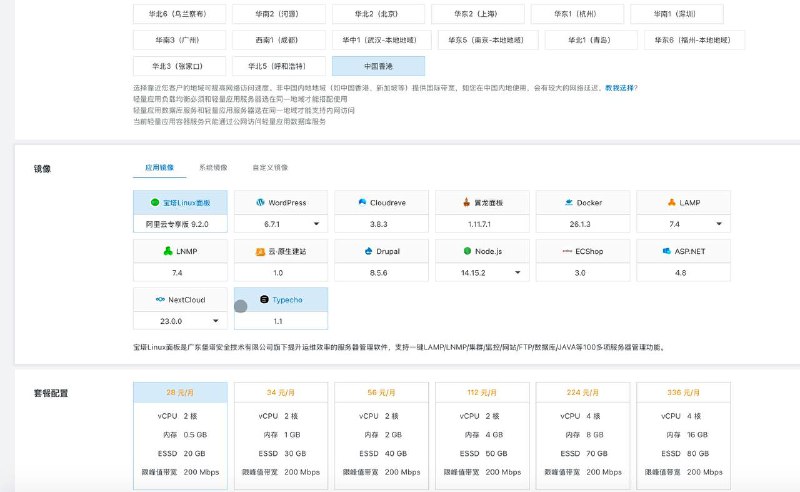Click the Cloudreve cloud icon
This screenshot has width=800, height=492.
click(x=362, y=203)
